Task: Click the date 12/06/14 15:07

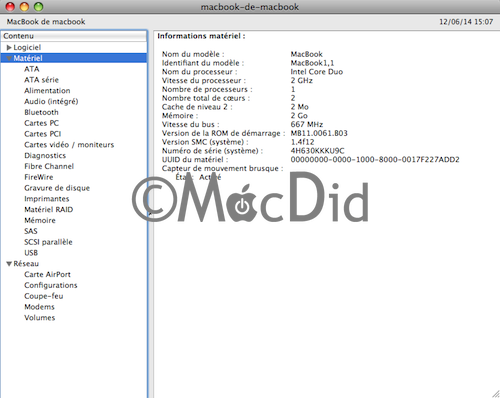Action: pos(466,22)
